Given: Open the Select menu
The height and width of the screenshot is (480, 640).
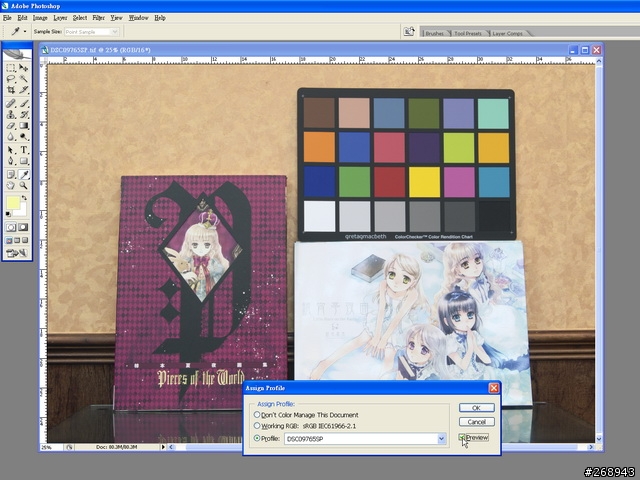Looking at the screenshot, I should (80, 18).
